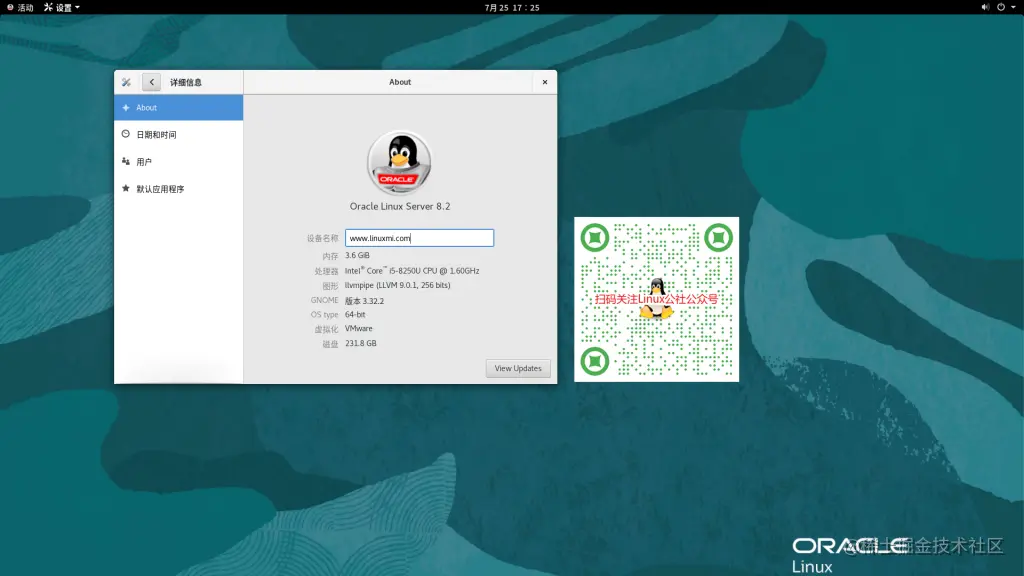Click the volume speaker icon in top bar
Screen dimensions: 1024x576
point(985,7)
